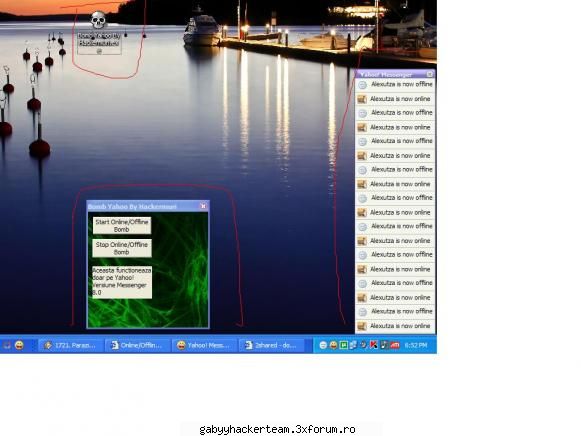Click the Yahoo! Messenger popup title bar
The height and width of the screenshot is (436, 581).
tap(395, 74)
